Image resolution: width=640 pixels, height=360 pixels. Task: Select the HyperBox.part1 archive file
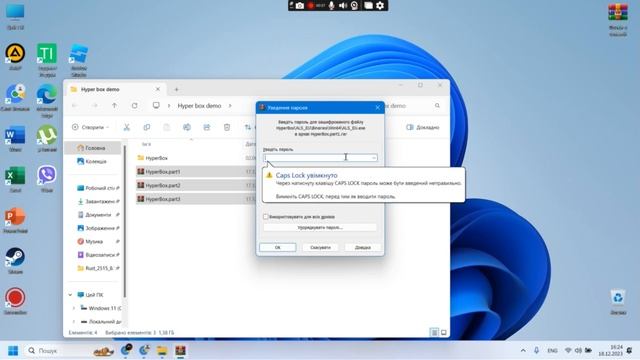point(196,172)
